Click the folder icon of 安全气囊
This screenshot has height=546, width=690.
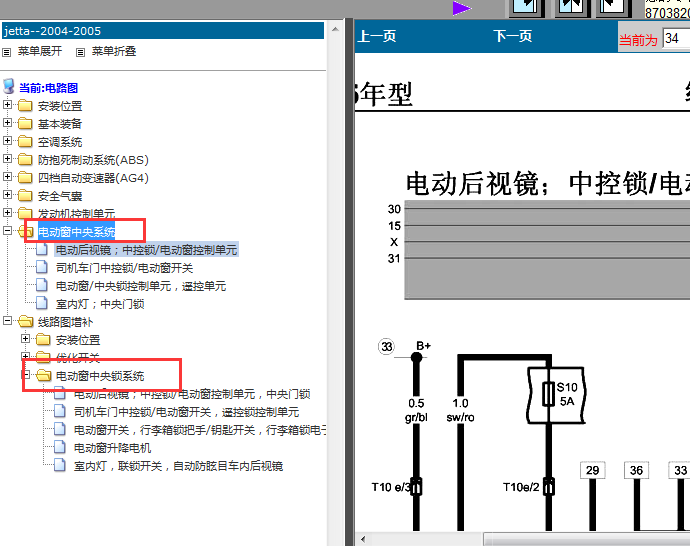[x=25, y=196]
